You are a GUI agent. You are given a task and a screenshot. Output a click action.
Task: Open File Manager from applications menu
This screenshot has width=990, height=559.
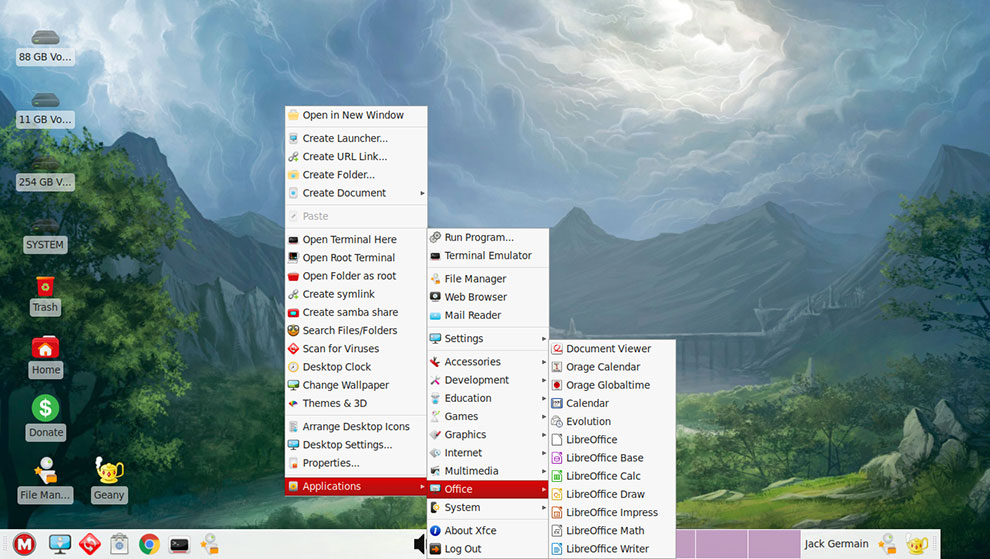(488, 279)
